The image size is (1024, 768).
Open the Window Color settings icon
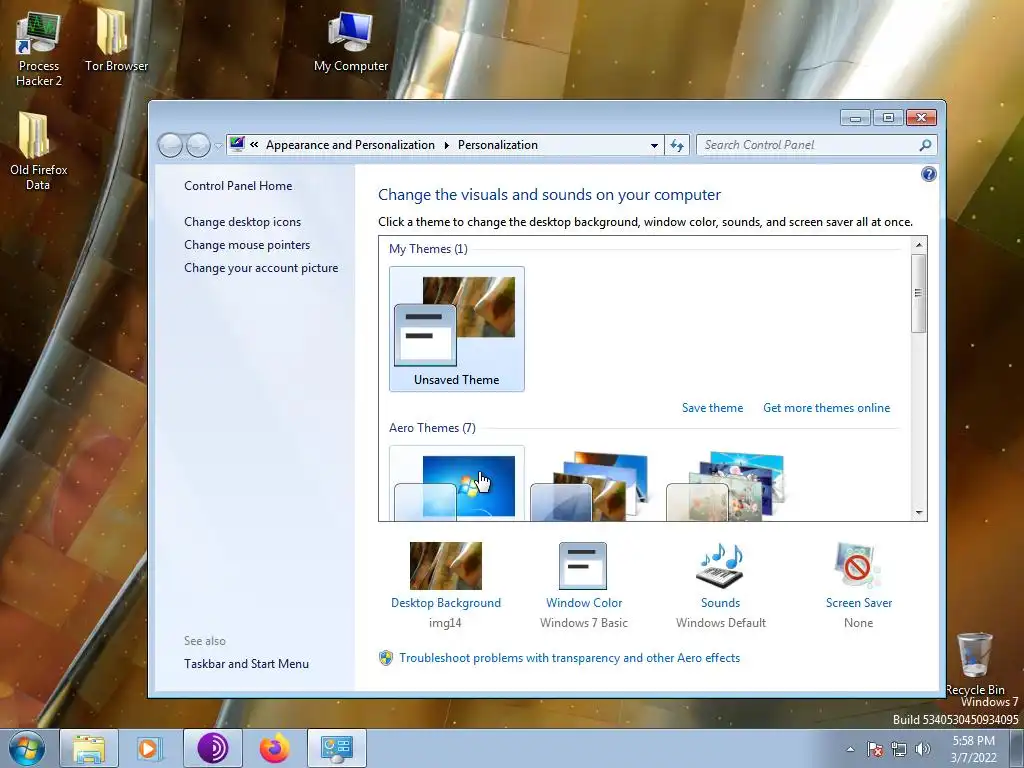click(583, 566)
